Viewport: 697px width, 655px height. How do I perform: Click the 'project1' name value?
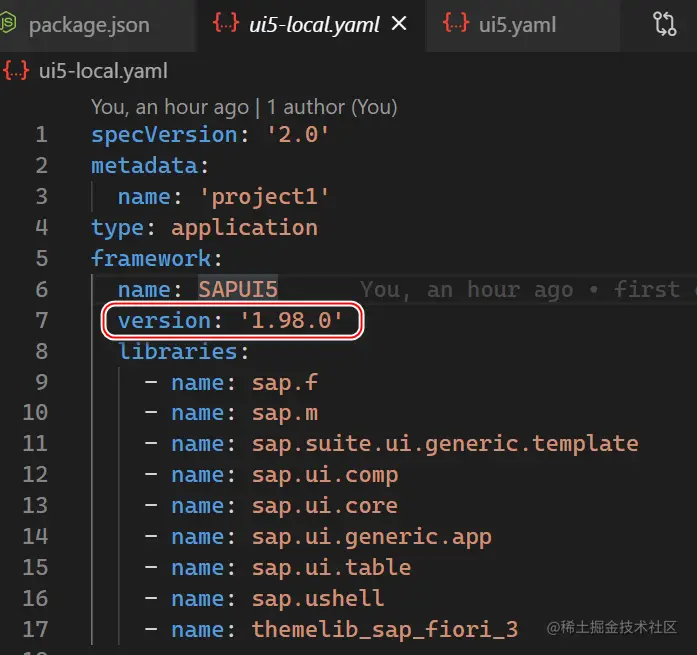point(264,196)
